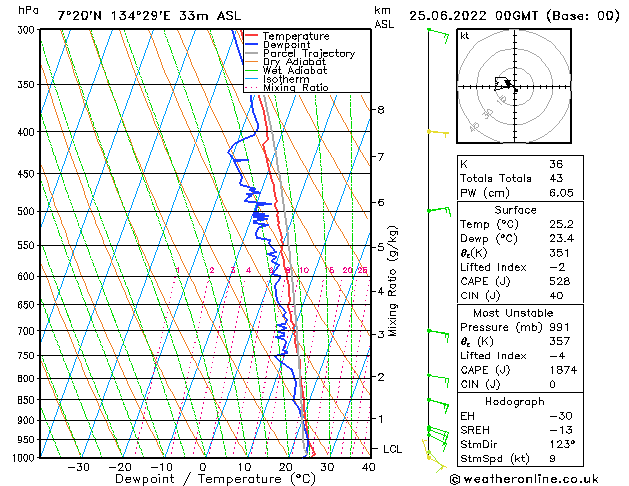Click the yellow wind barb at 400 hPa
This screenshot has width=629, height=486.
tap(438, 133)
